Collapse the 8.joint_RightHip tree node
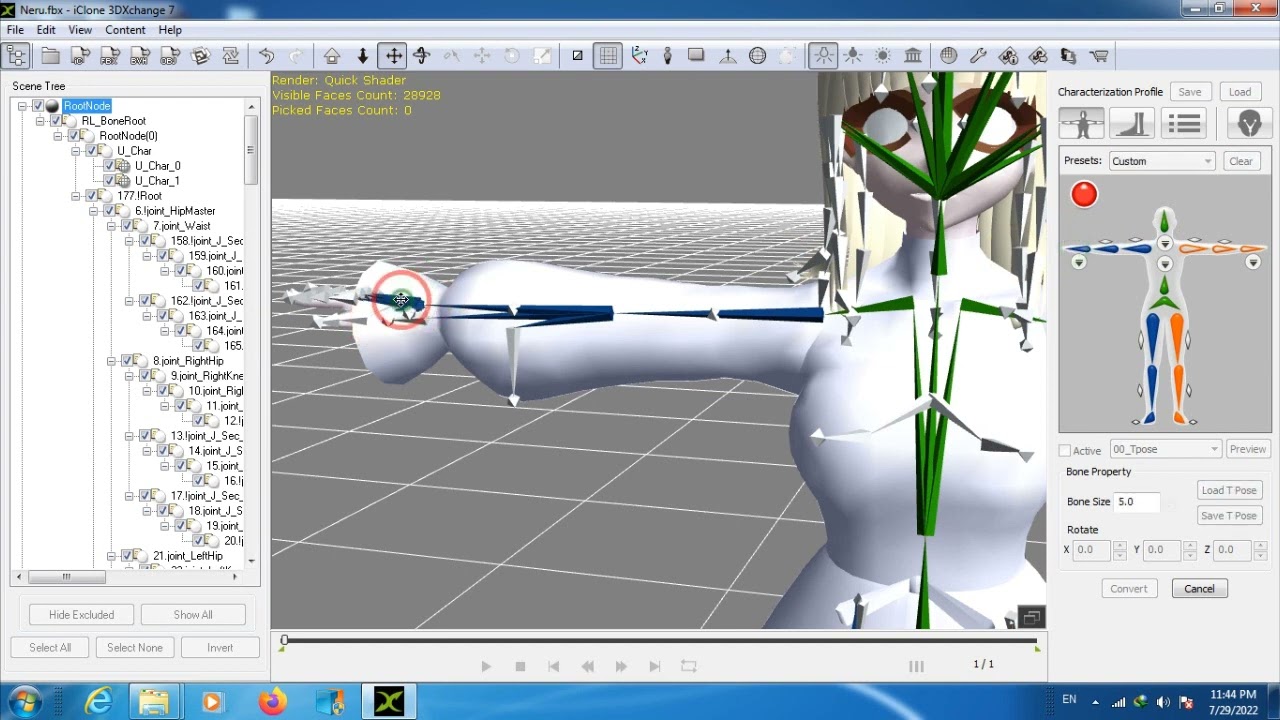Screen dimensions: 1280x720 pyautogui.click(x=112, y=361)
